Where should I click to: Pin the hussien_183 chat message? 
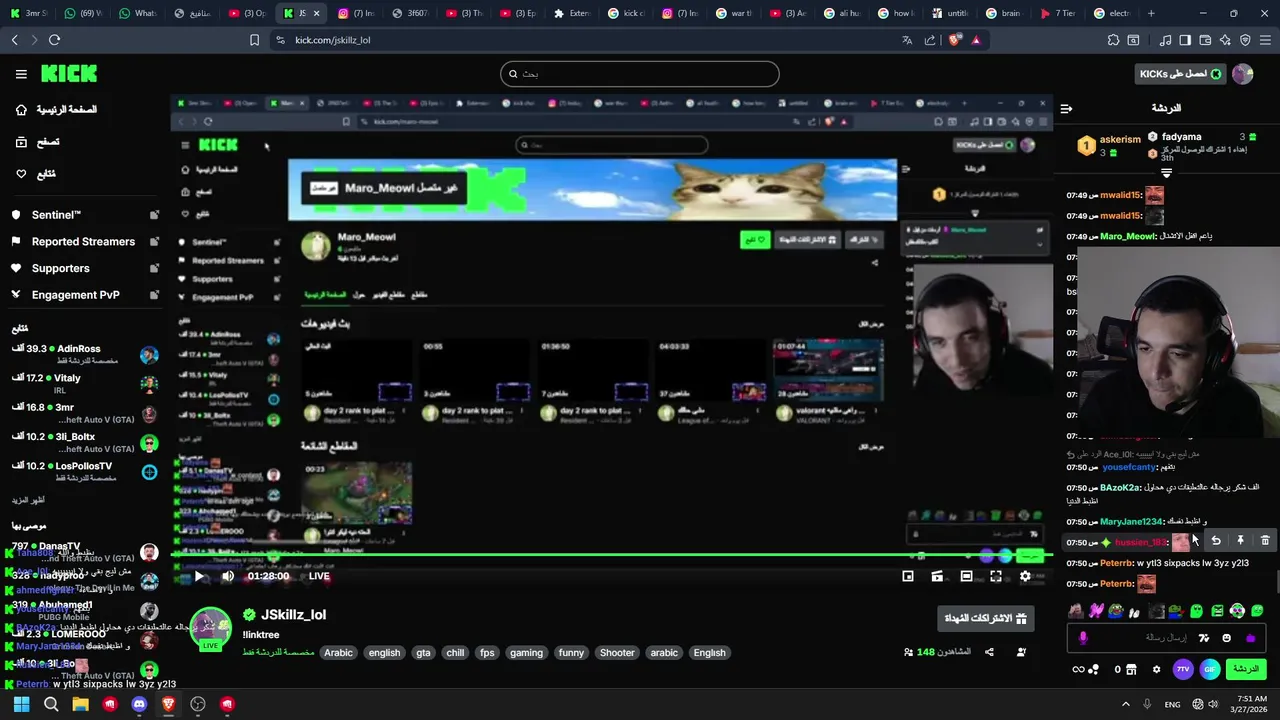click(x=1240, y=541)
